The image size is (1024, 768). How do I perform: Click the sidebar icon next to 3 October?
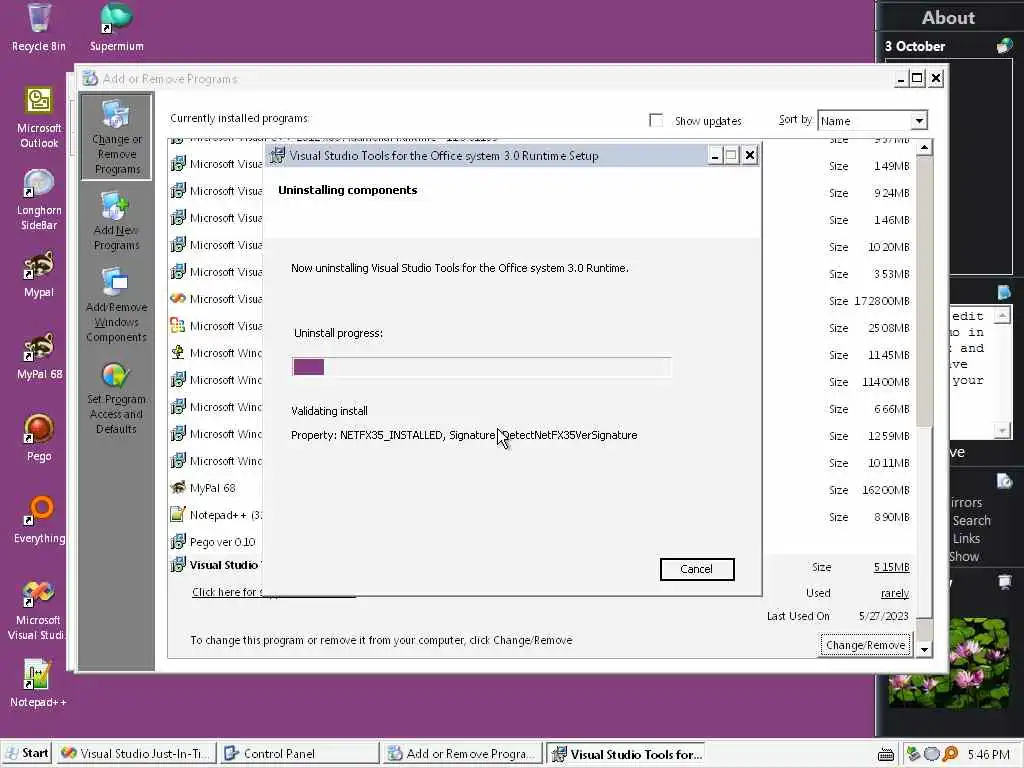[x=1004, y=46]
